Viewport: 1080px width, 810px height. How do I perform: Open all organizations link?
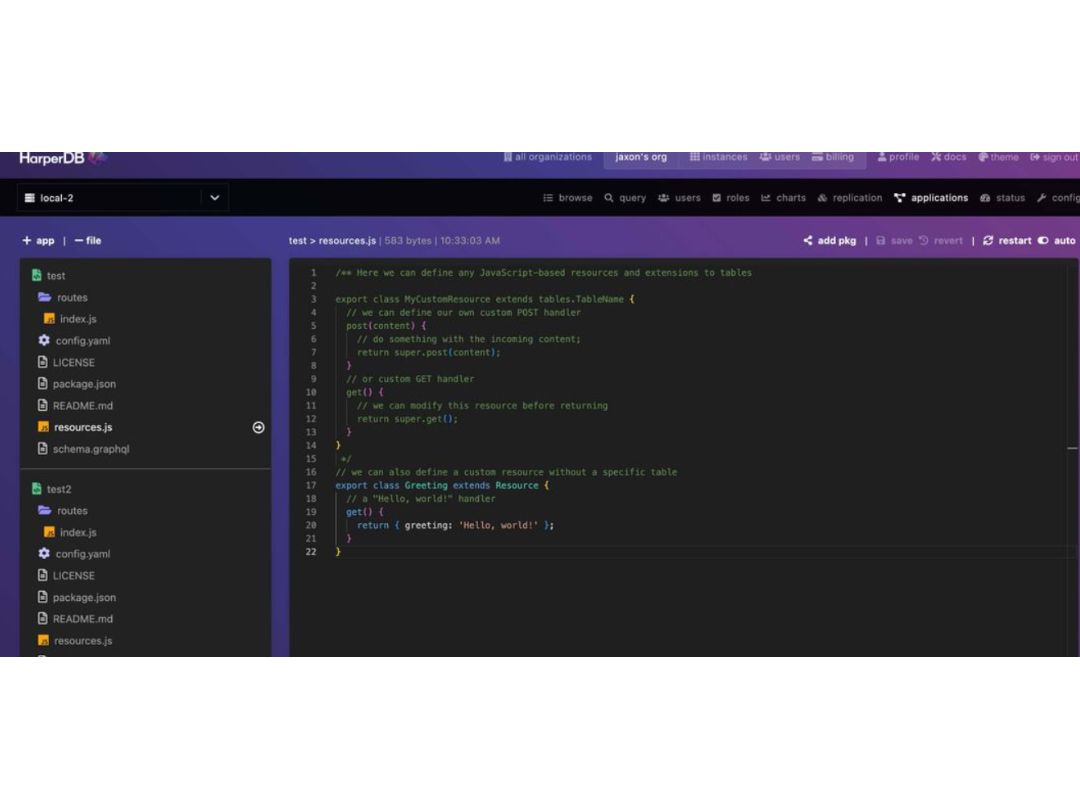[x=548, y=157]
